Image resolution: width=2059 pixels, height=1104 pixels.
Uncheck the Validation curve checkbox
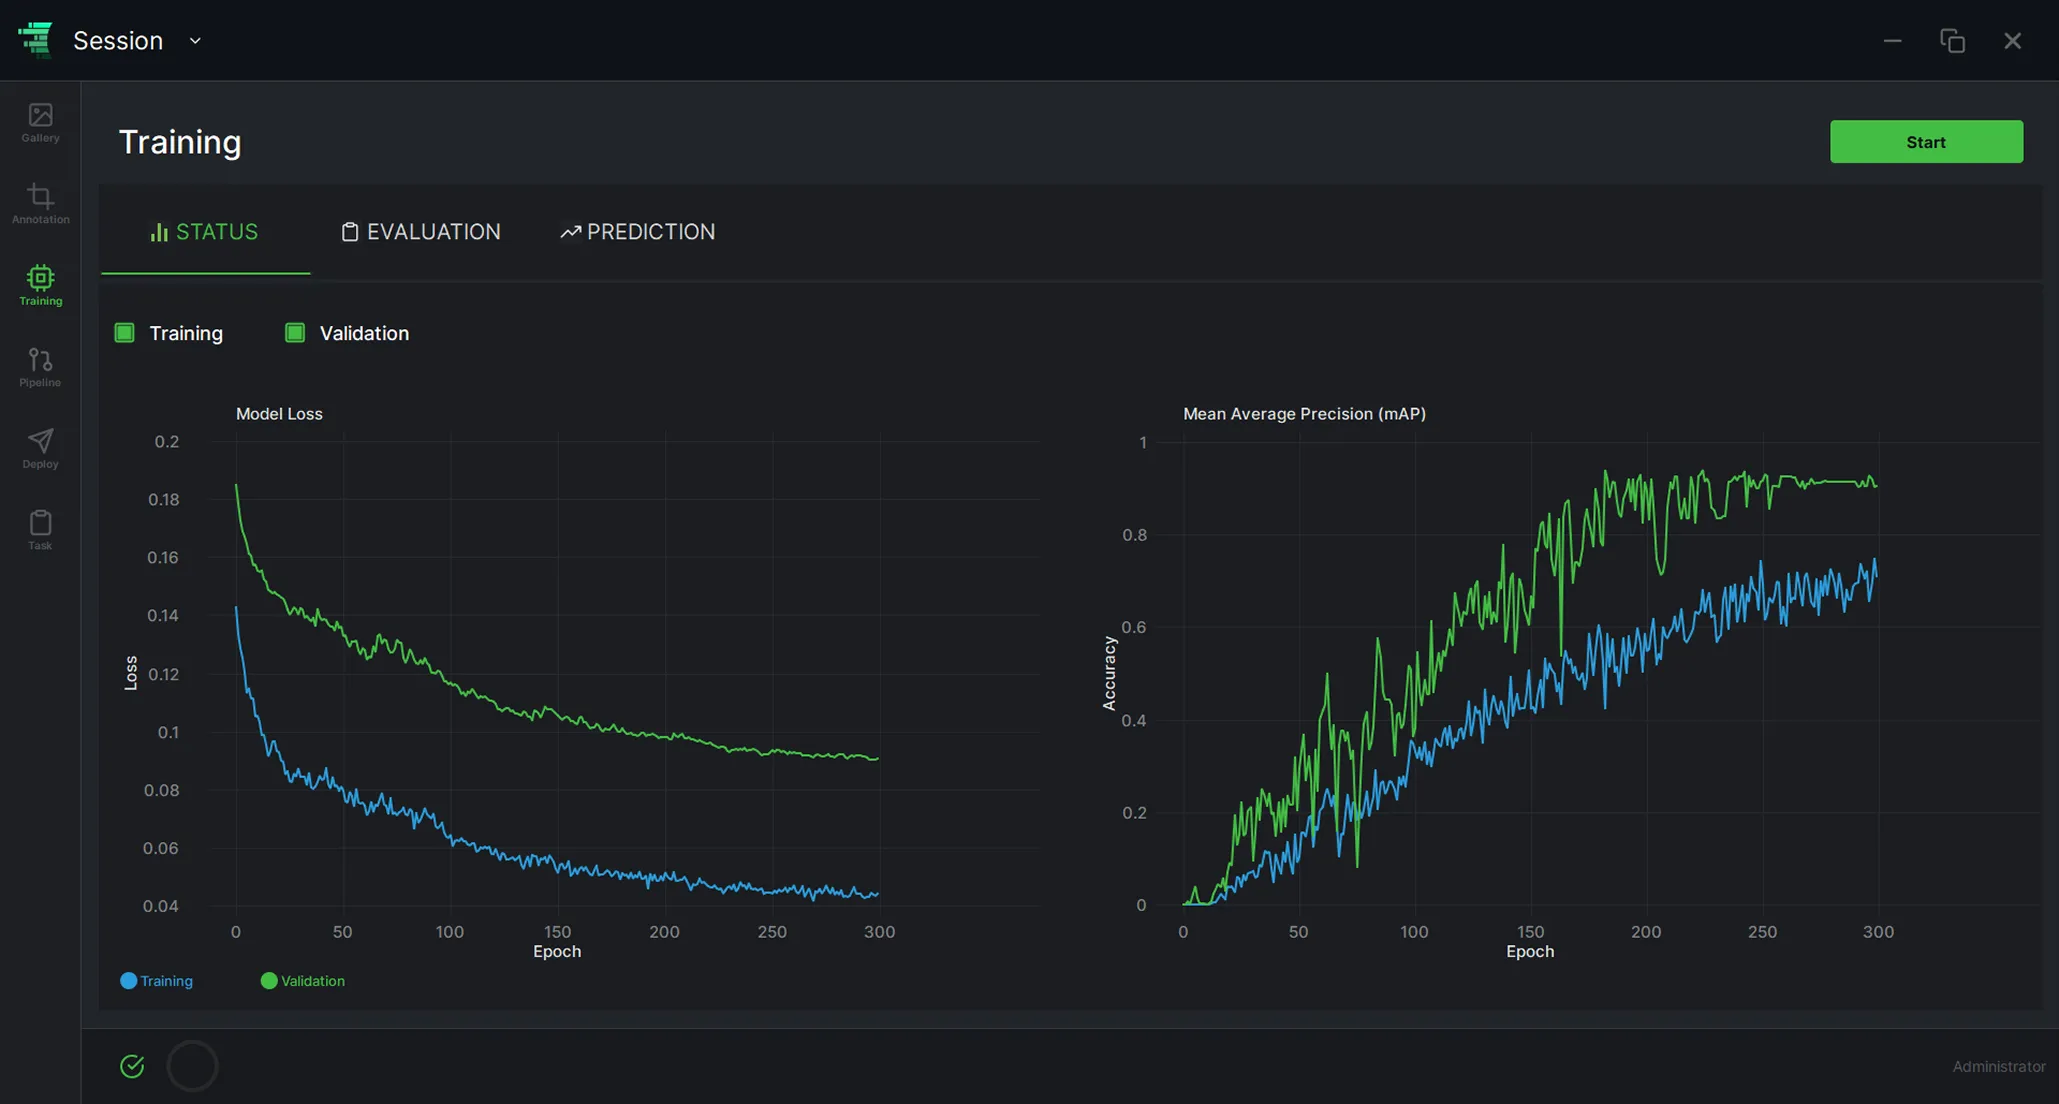click(x=295, y=333)
